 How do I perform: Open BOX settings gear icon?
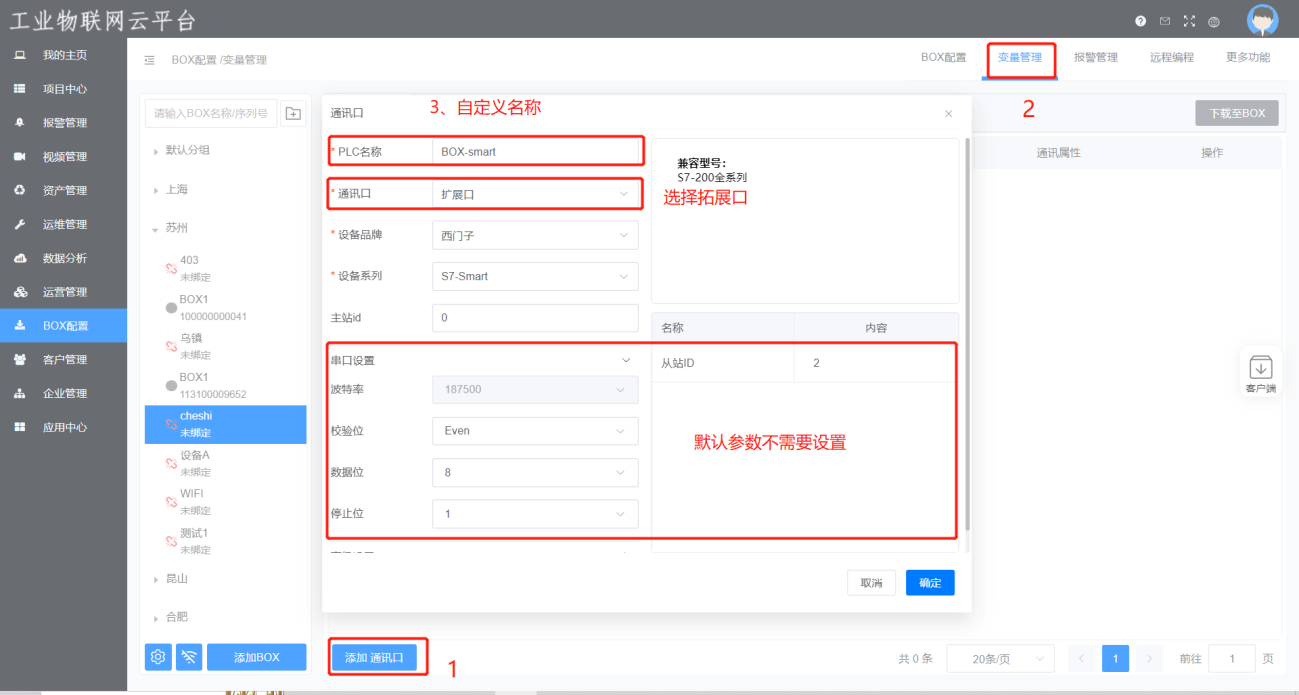pos(158,657)
